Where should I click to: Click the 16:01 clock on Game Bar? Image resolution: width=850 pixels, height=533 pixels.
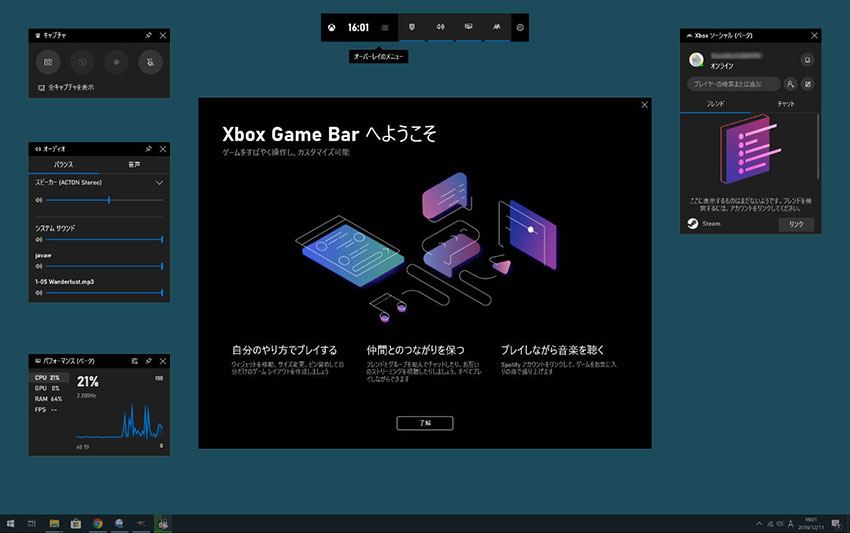358,28
